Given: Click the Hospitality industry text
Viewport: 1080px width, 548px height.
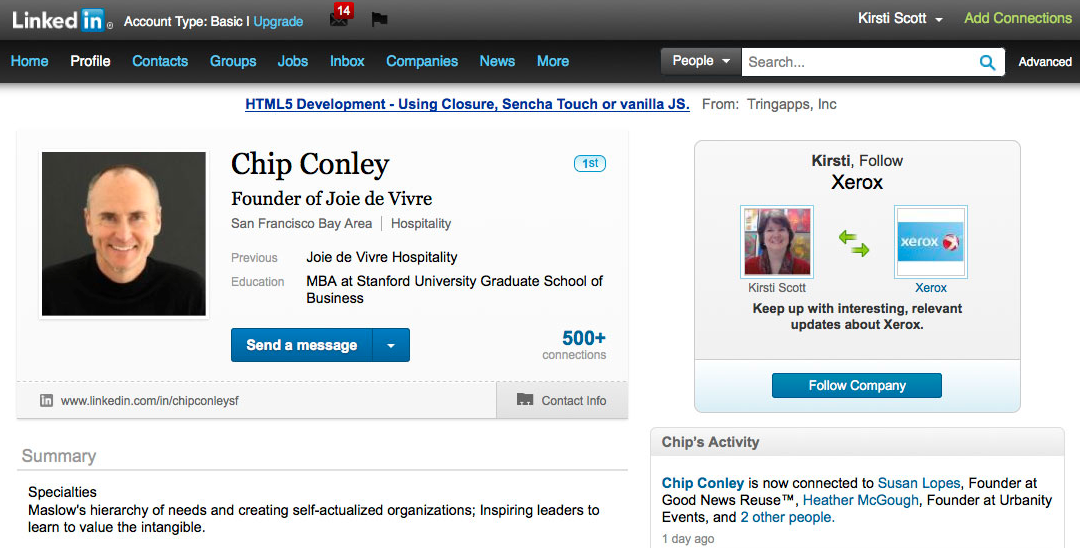Looking at the screenshot, I should tap(421, 223).
